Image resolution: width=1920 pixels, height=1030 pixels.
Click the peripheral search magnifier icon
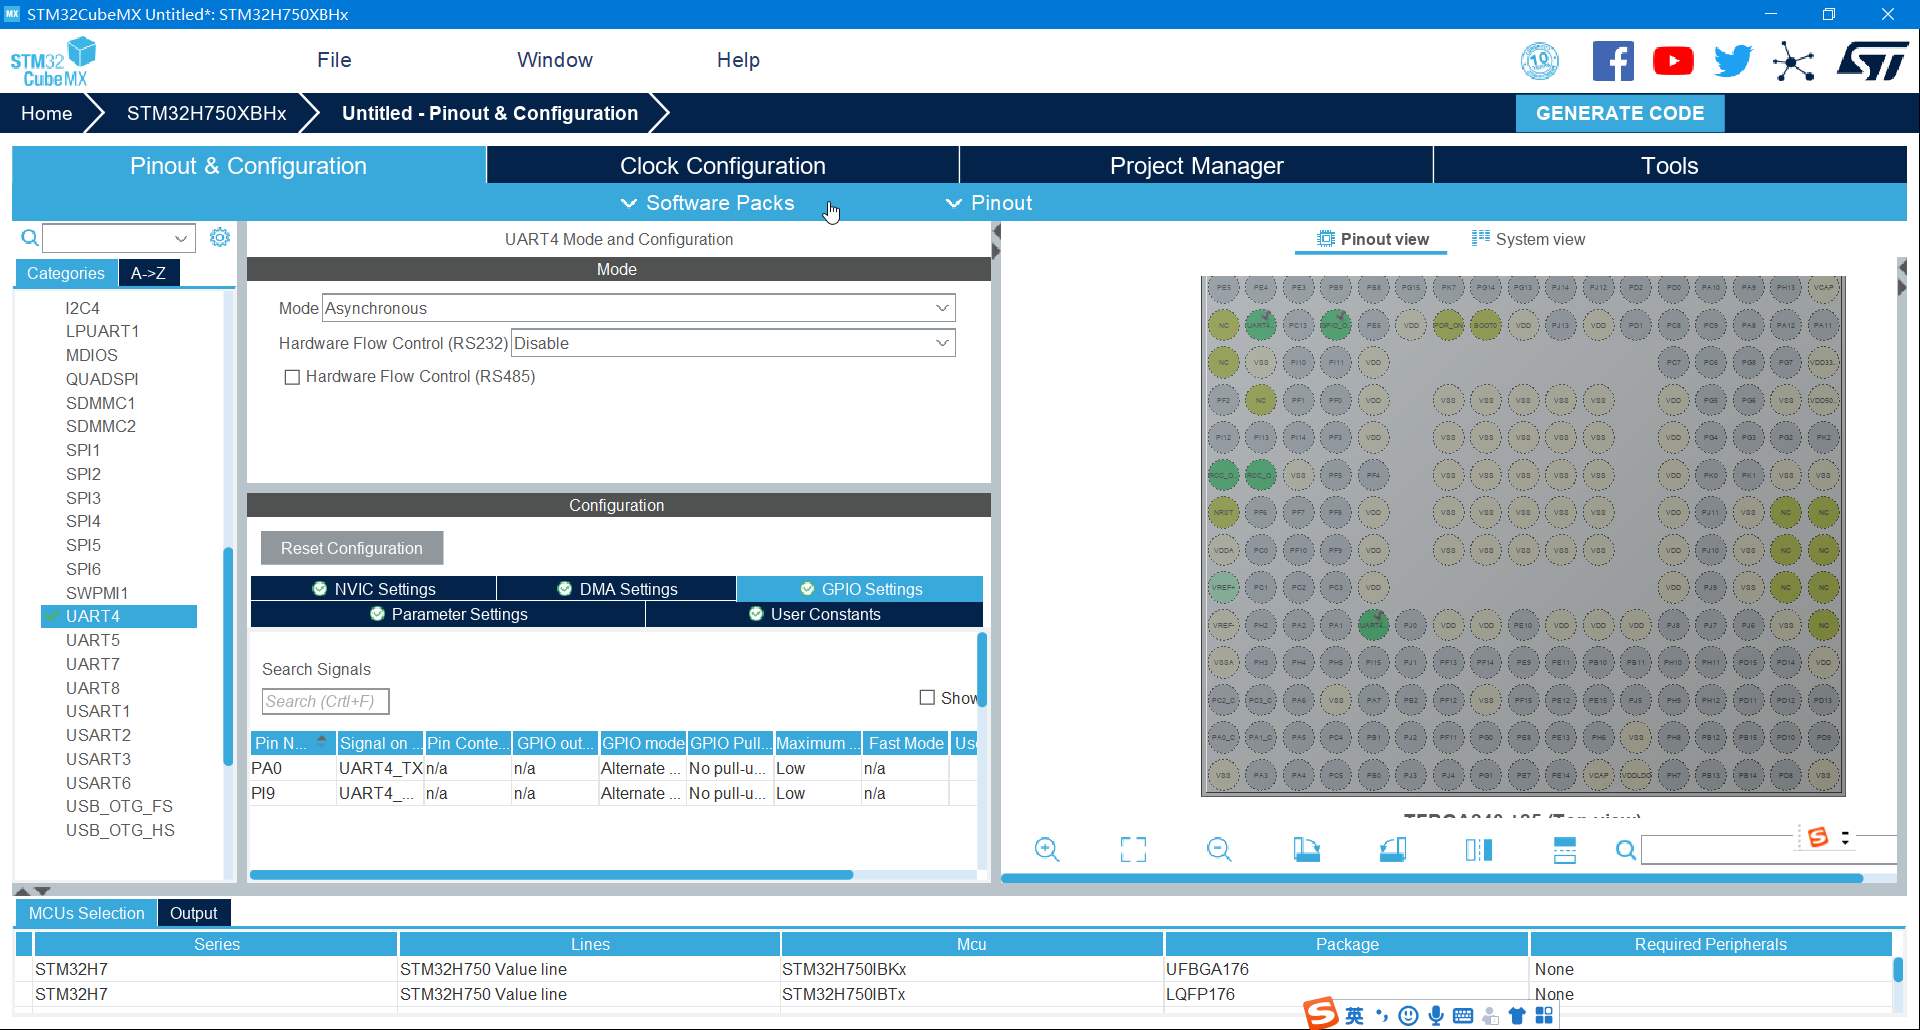coord(30,238)
